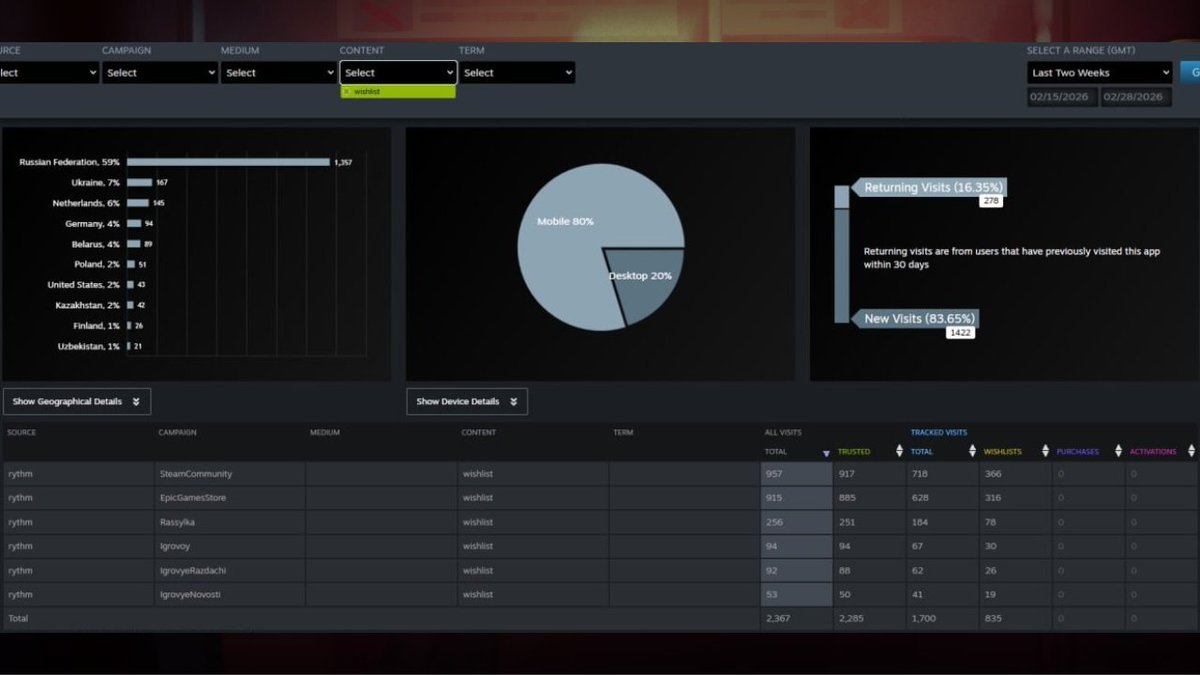The width and height of the screenshot is (1200, 675).
Task: Click the 957 total visits cell
Action: tap(796, 473)
